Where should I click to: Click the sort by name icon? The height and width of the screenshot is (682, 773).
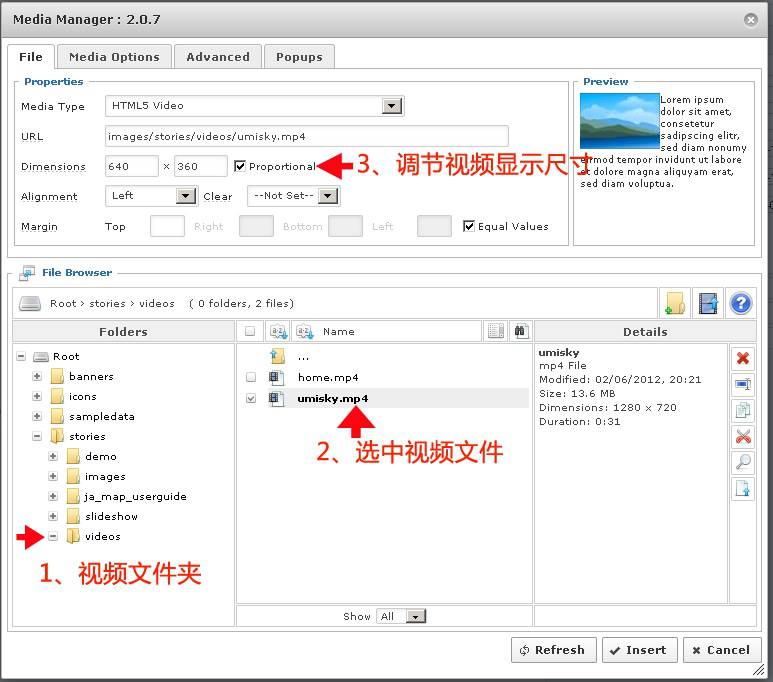(x=304, y=331)
